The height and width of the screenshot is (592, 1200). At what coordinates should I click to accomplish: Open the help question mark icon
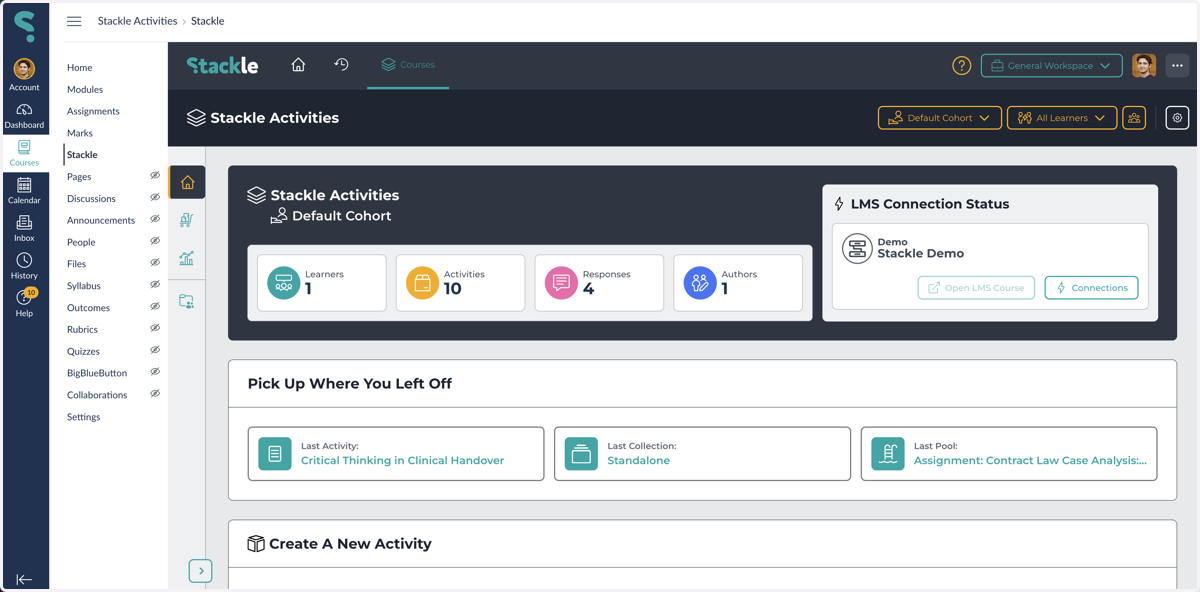point(961,66)
